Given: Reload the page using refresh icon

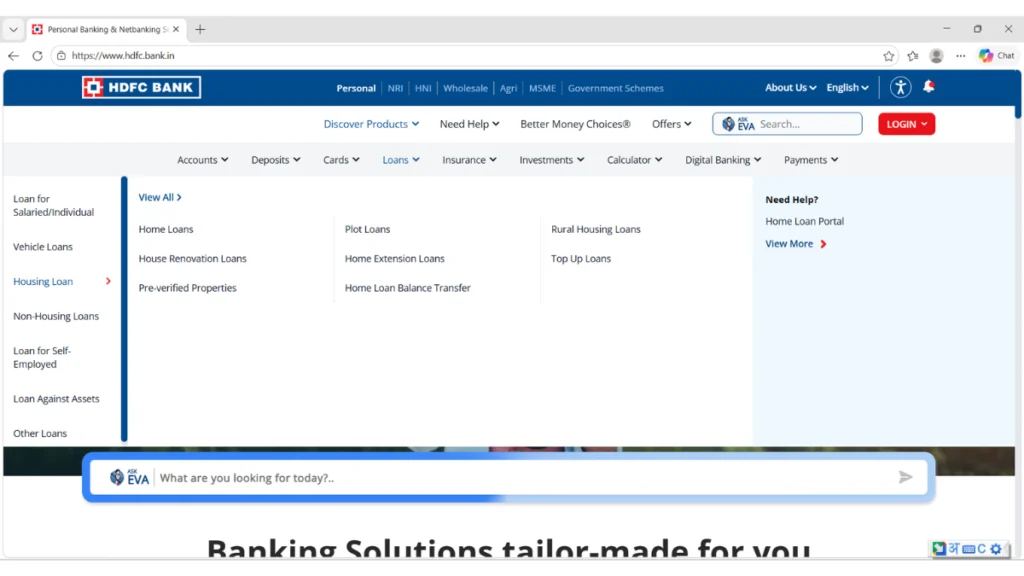Looking at the screenshot, I should click(37, 56).
